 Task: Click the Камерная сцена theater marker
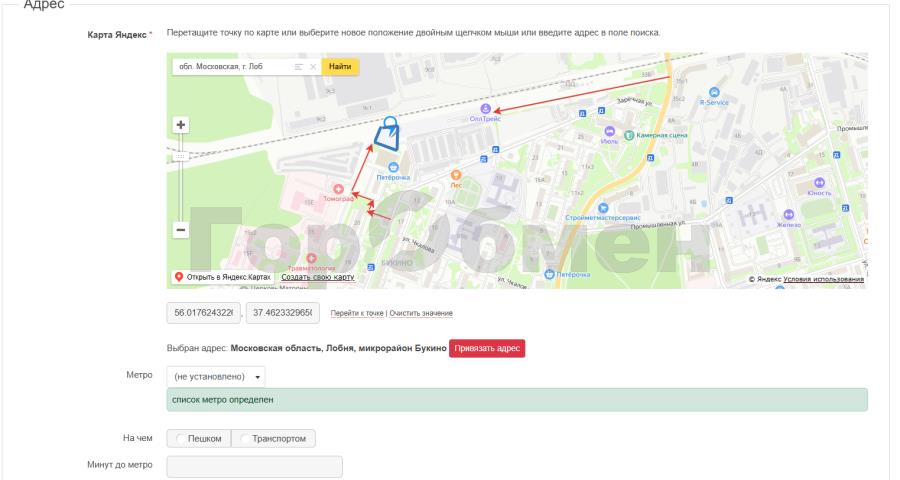pyautogui.click(x=629, y=136)
